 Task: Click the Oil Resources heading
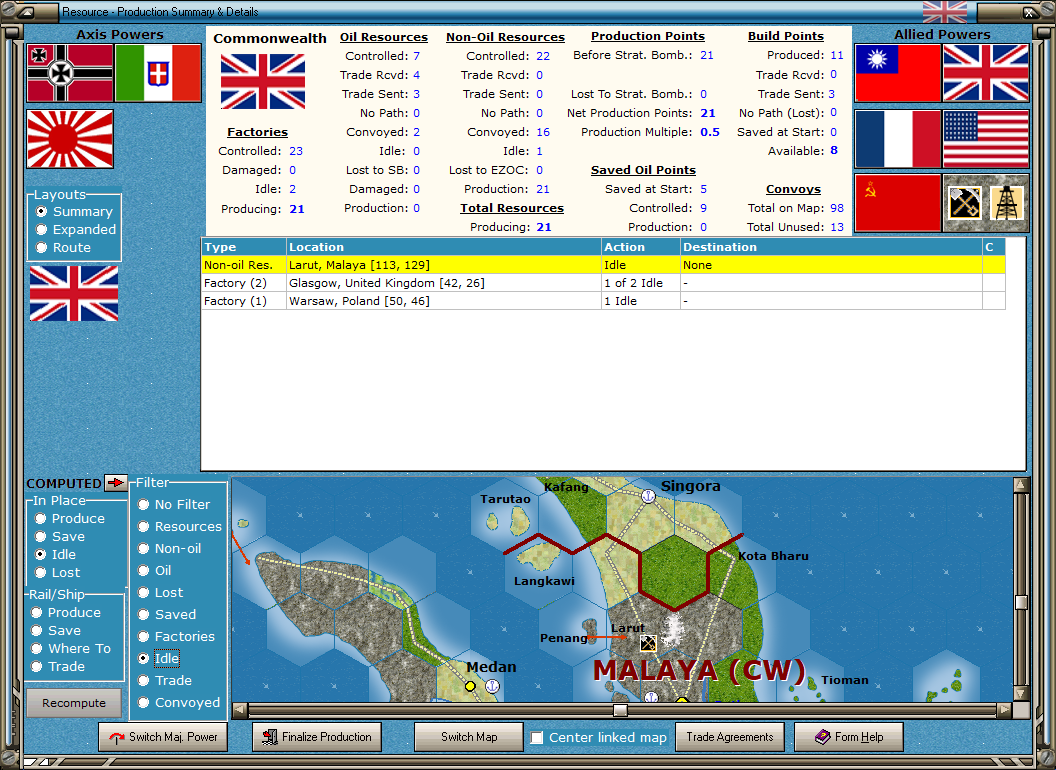384,37
